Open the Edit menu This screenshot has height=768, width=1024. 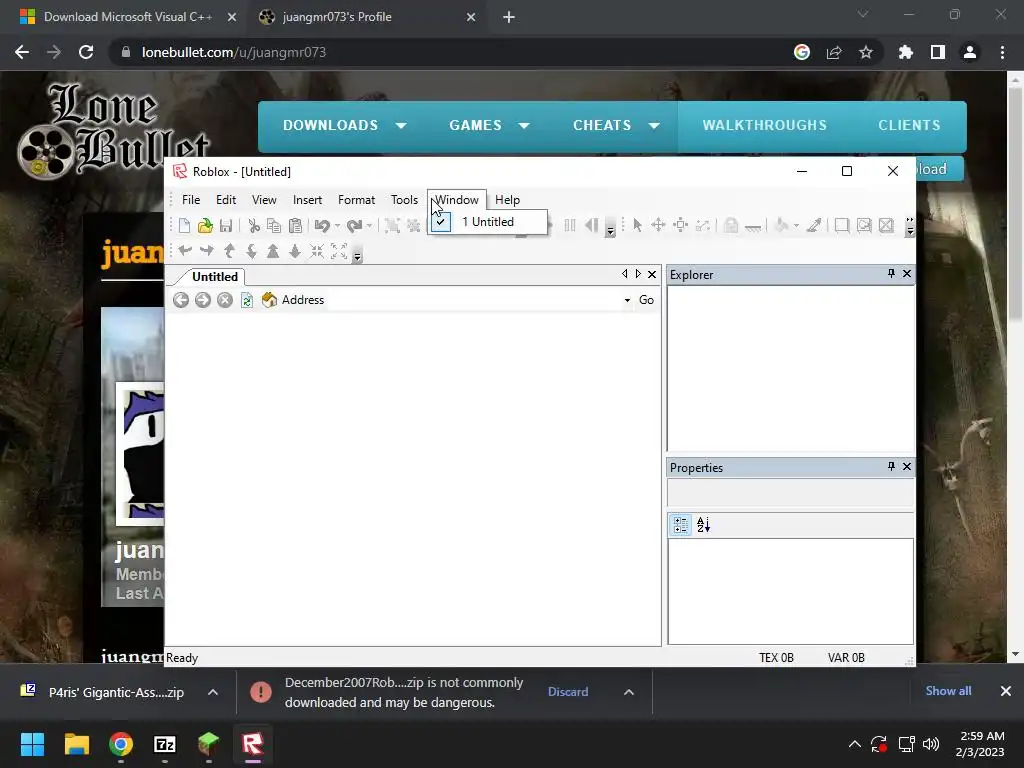[226, 200]
